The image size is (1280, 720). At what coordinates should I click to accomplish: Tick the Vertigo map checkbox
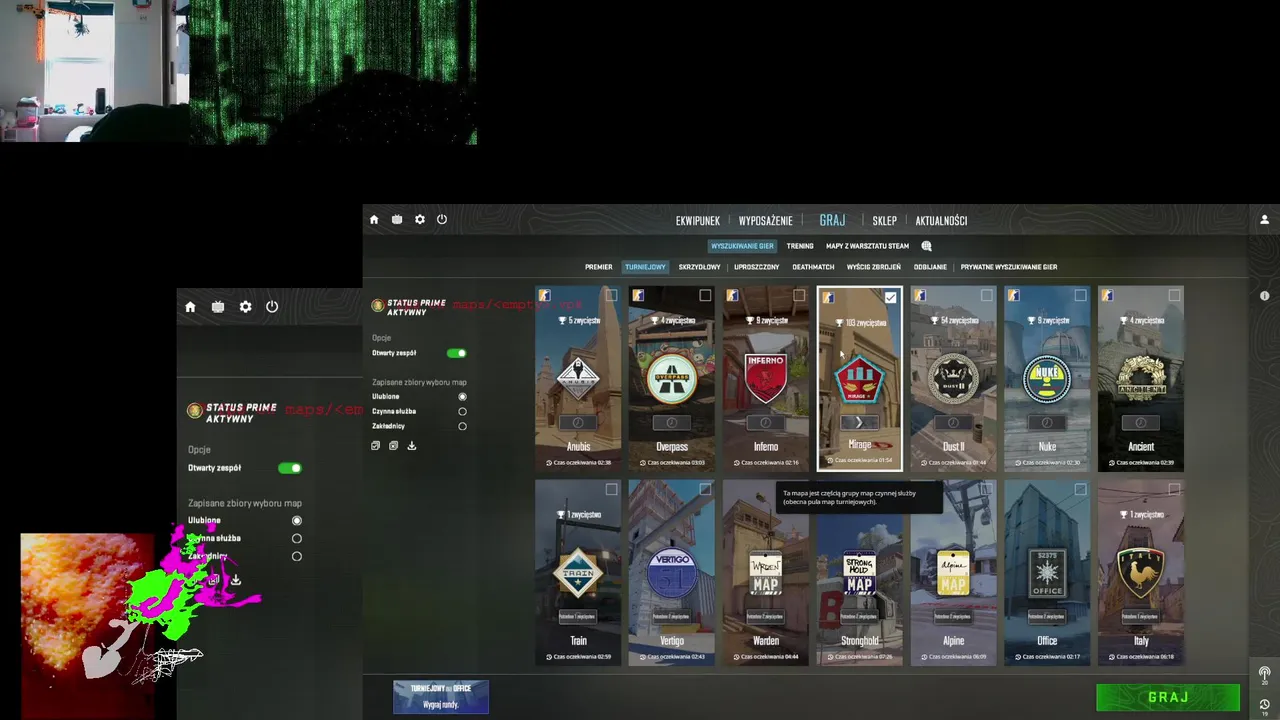pos(705,489)
